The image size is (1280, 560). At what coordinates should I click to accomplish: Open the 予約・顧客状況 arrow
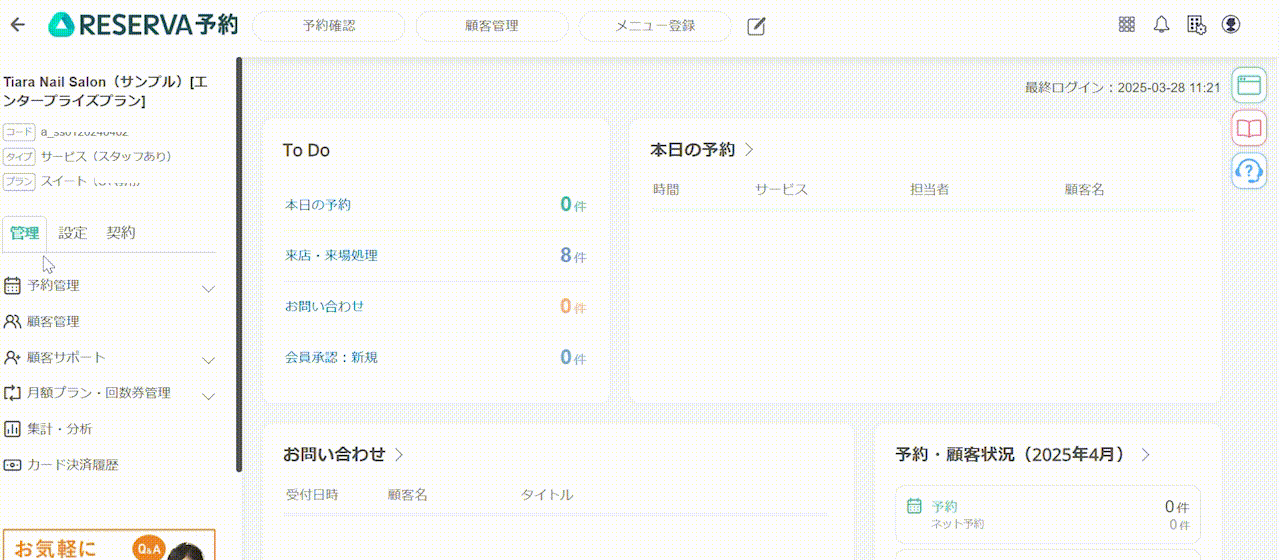[1145, 454]
